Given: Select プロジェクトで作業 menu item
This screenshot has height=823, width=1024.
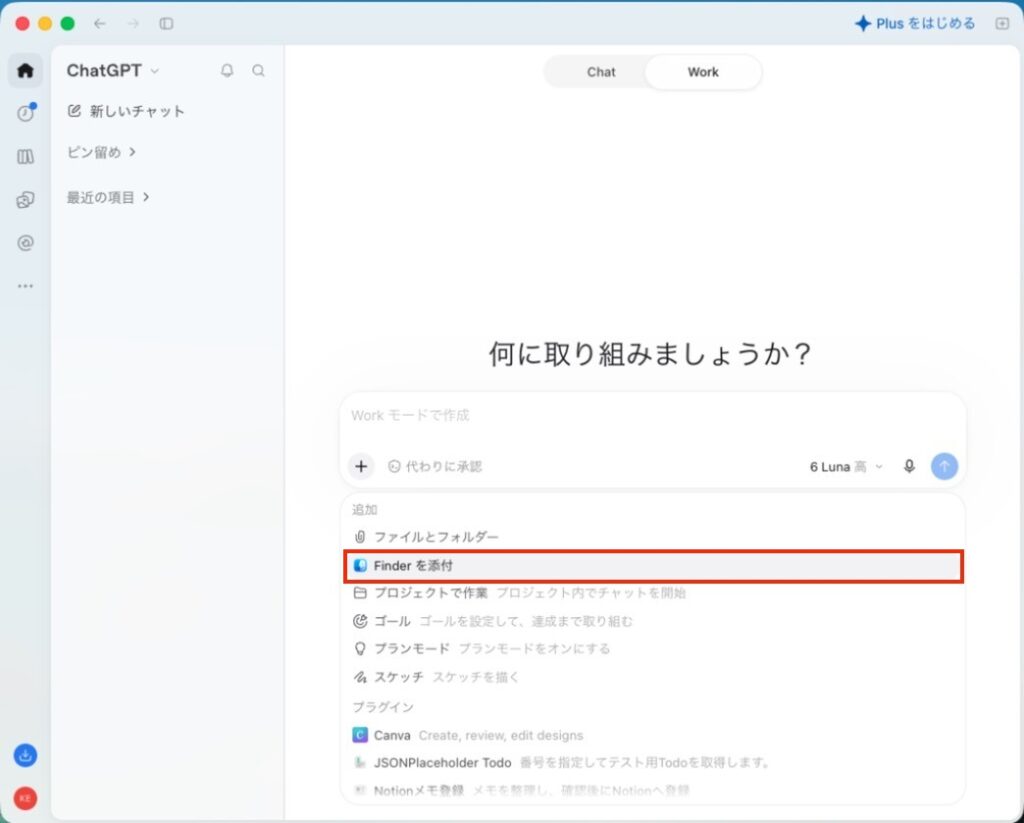Looking at the screenshot, I should click(653, 593).
